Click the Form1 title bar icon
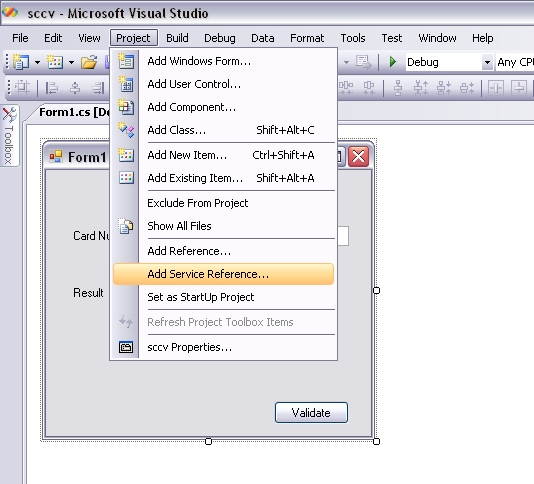This screenshot has width=534, height=484. coord(56,157)
